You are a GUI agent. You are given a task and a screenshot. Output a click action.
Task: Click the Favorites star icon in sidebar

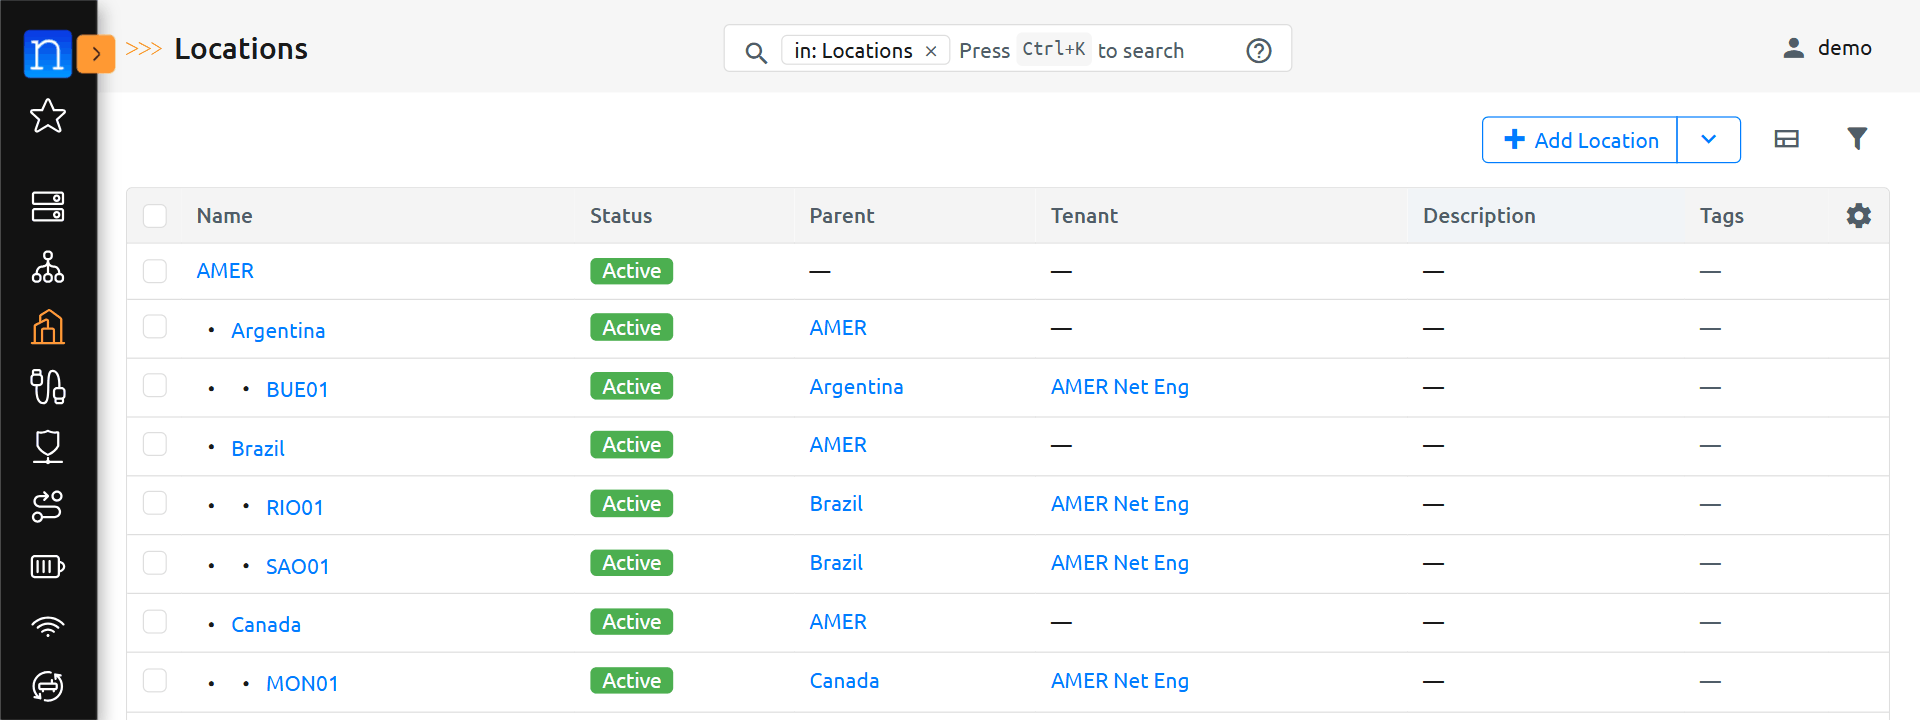tap(48, 117)
